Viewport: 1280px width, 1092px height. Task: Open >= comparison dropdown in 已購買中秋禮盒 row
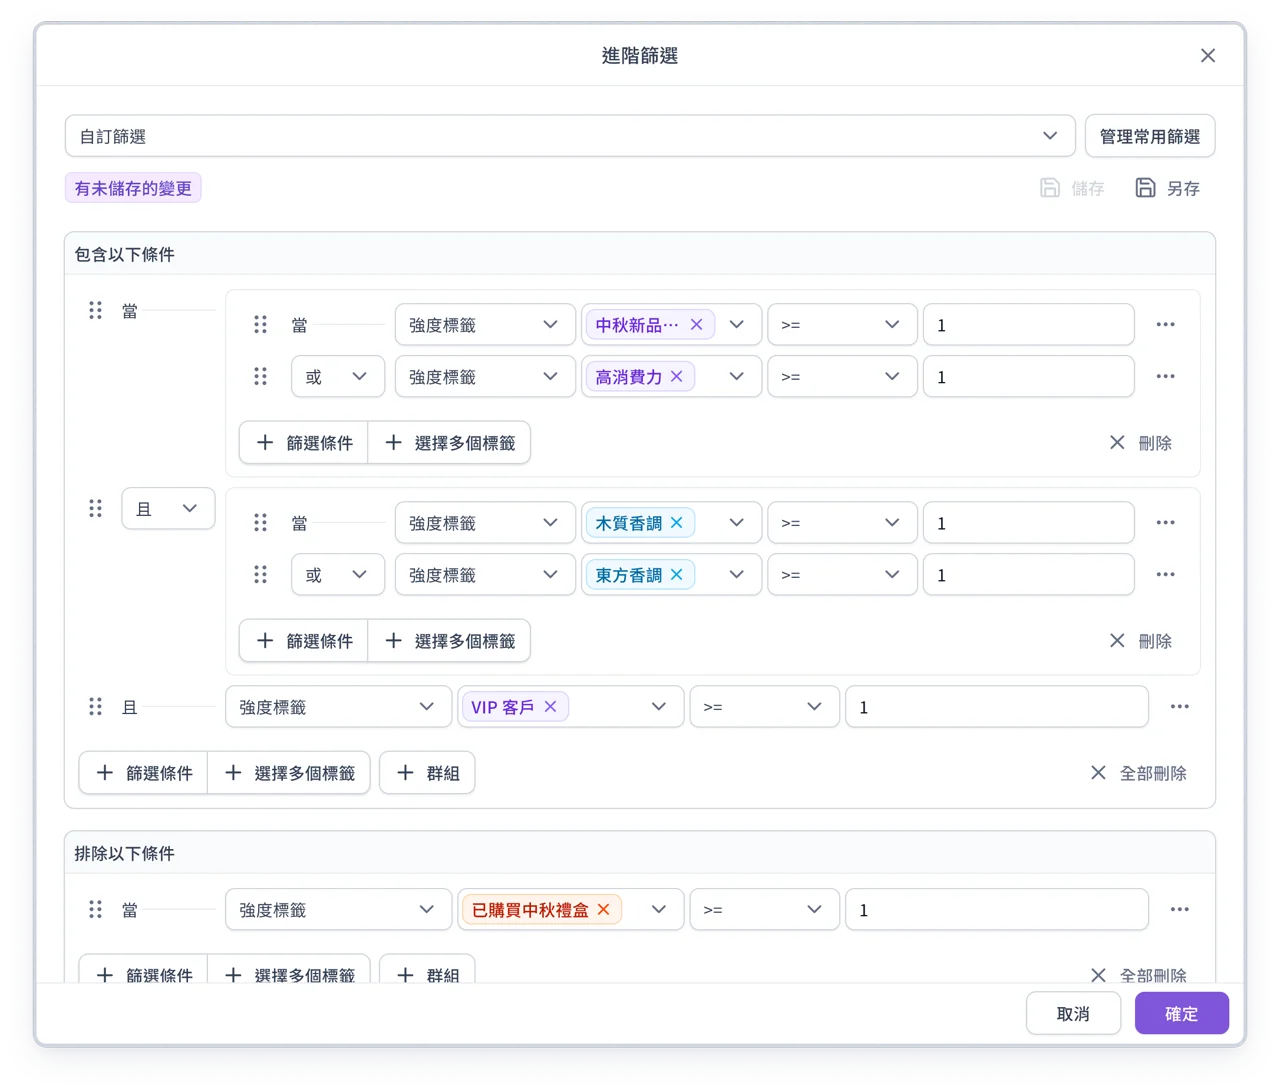[764, 910]
